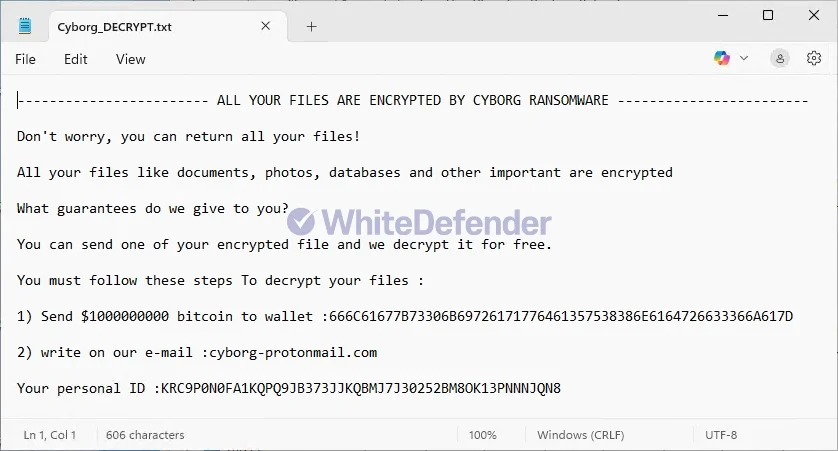
Task: Expand the Copilot dropdown chevron
Action: (x=743, y=58)
